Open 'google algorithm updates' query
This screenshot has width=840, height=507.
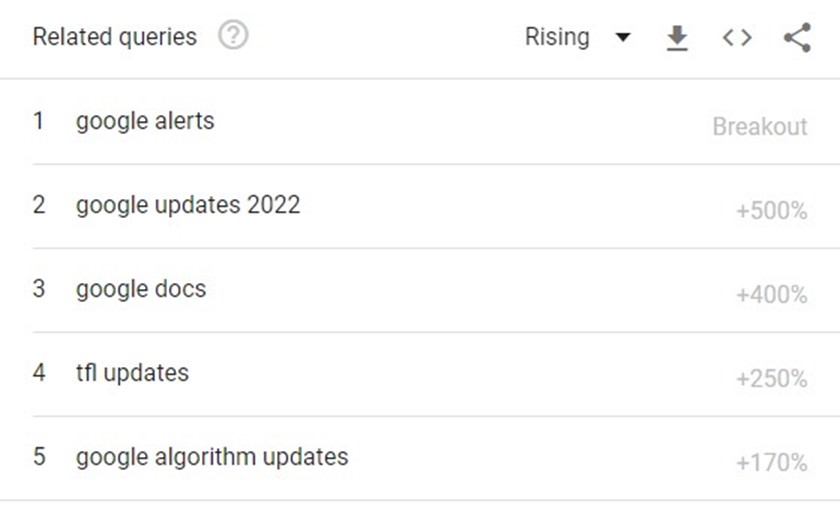[212, 457]
